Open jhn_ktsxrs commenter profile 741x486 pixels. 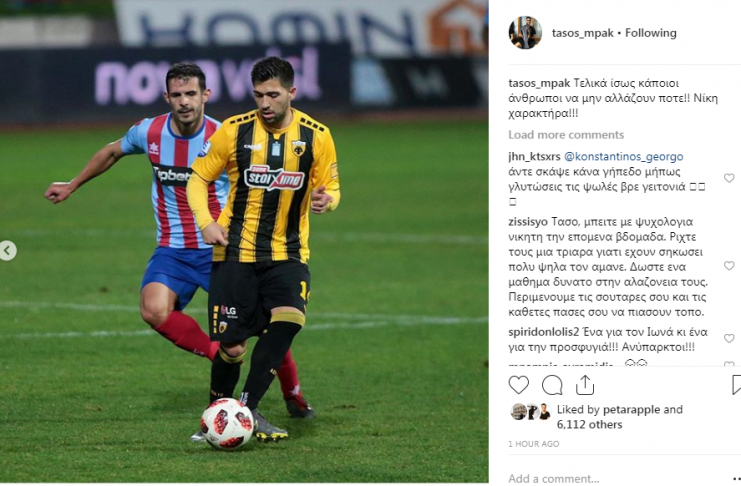[x=534, y=156]
